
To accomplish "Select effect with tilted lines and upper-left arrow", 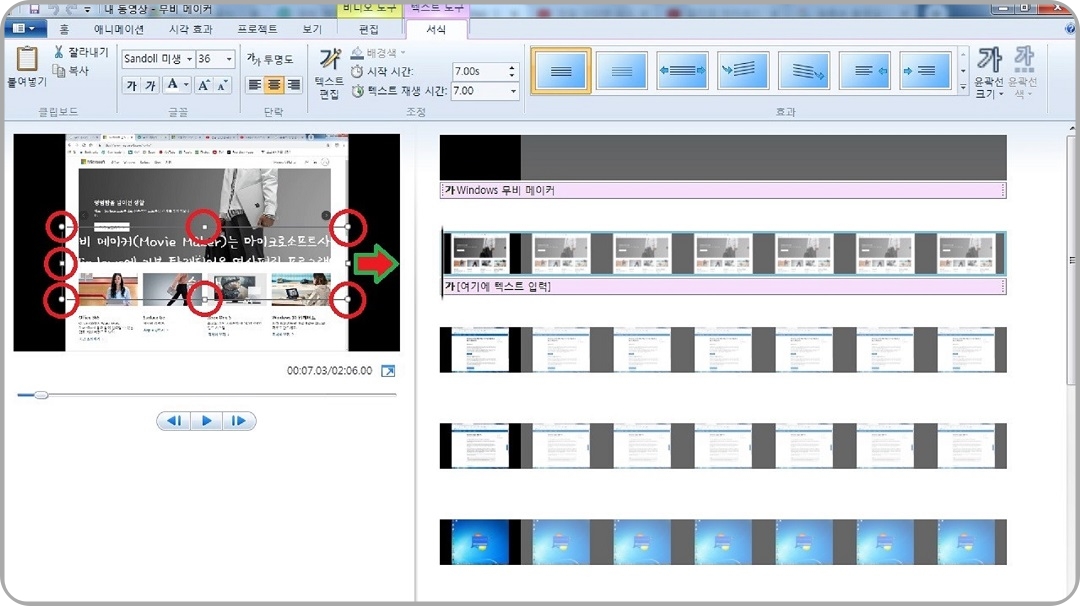I will [x=742, y=70].
